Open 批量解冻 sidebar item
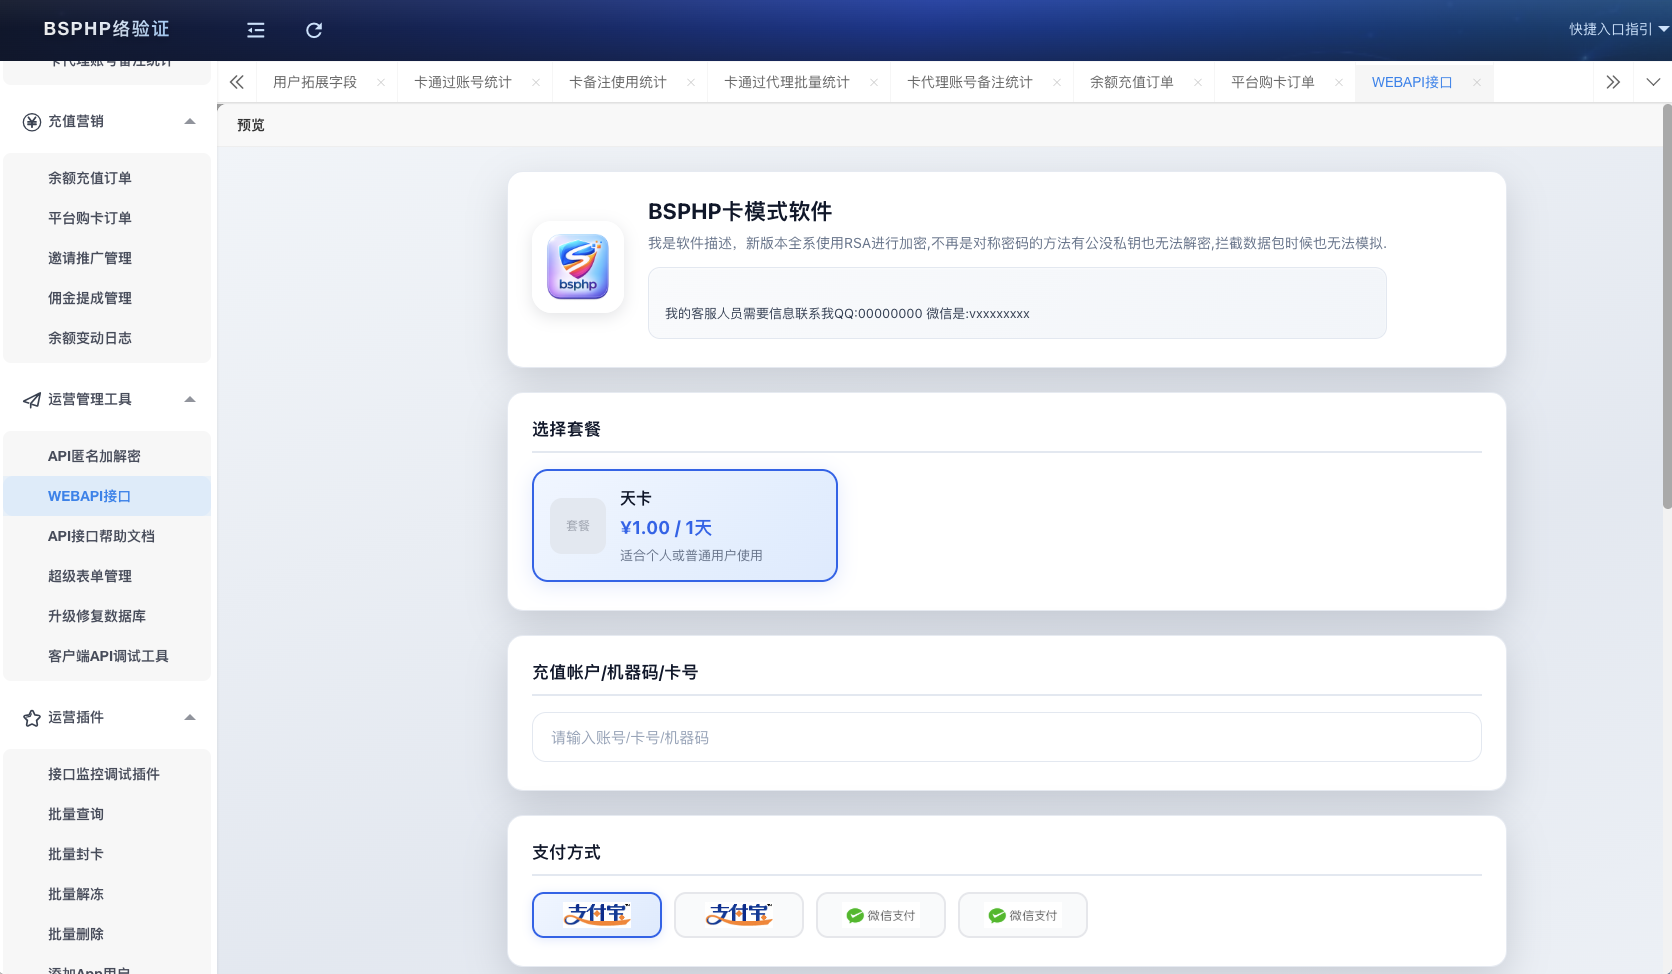 [107, 894]
